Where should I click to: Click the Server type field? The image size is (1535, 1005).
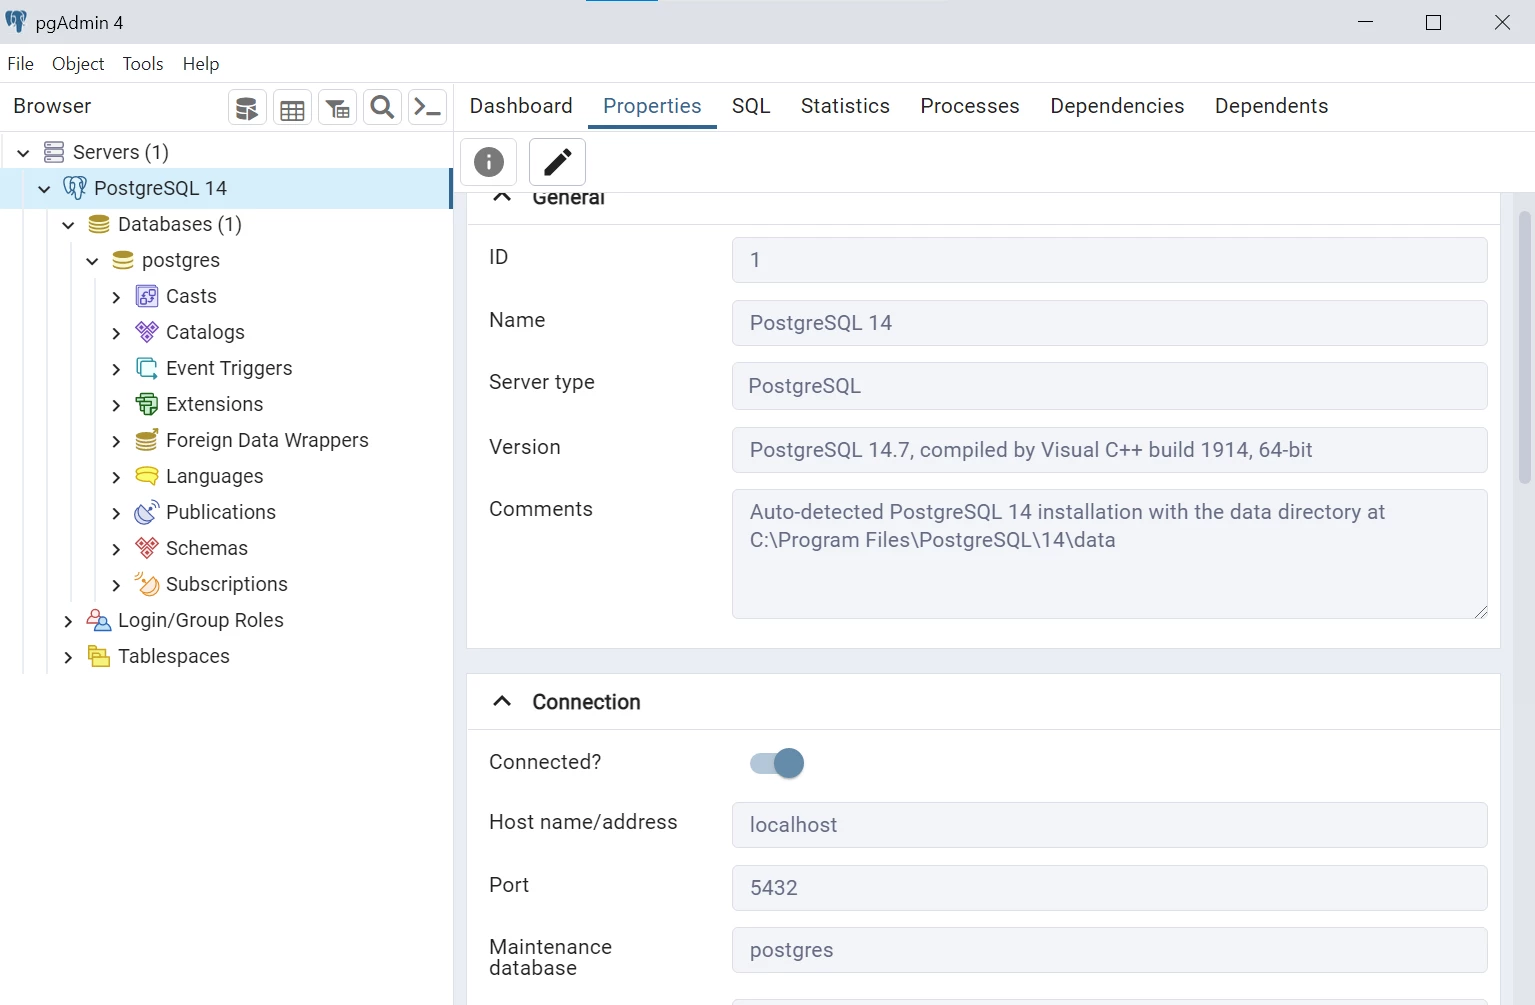(x=1109, y=386)
